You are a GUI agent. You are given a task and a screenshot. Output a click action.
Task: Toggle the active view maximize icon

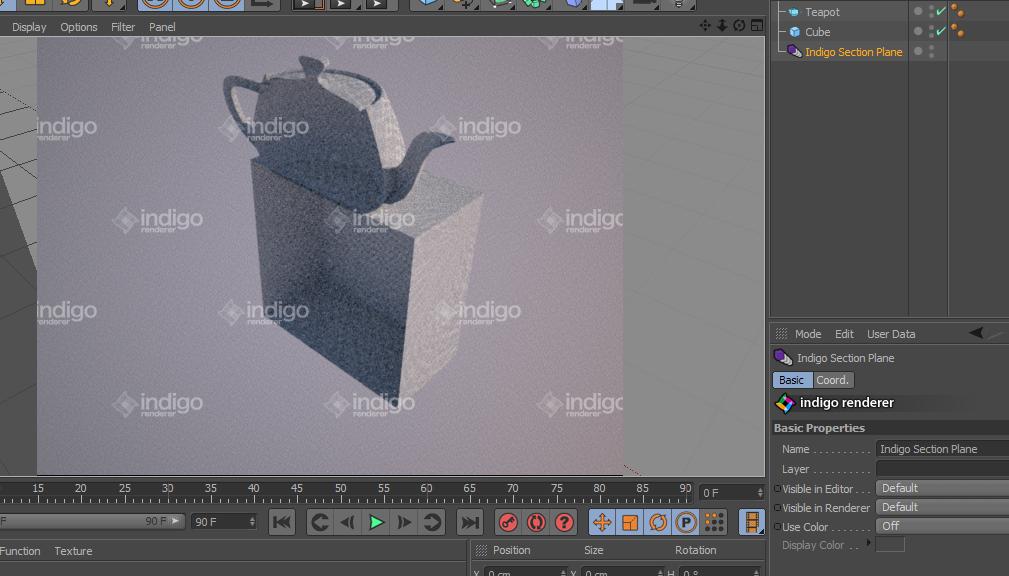click(x=757, y=26)
